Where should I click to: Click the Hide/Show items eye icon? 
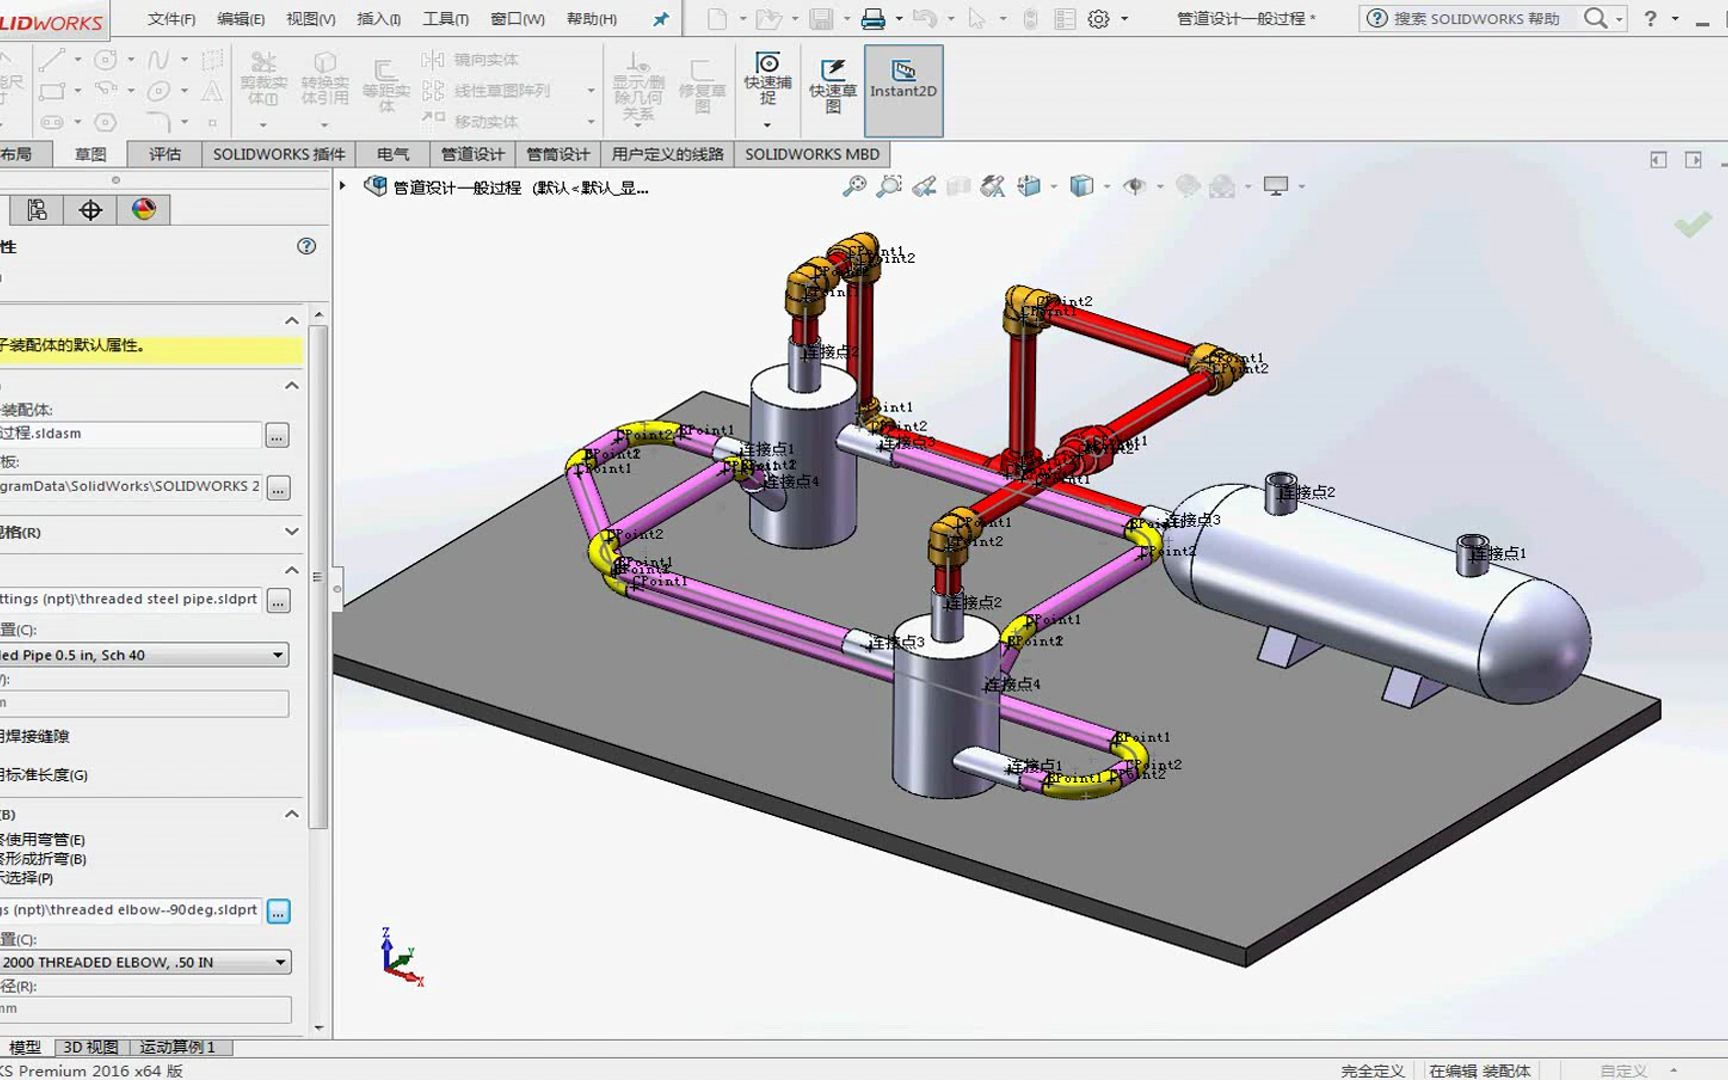click(1134, 186)
